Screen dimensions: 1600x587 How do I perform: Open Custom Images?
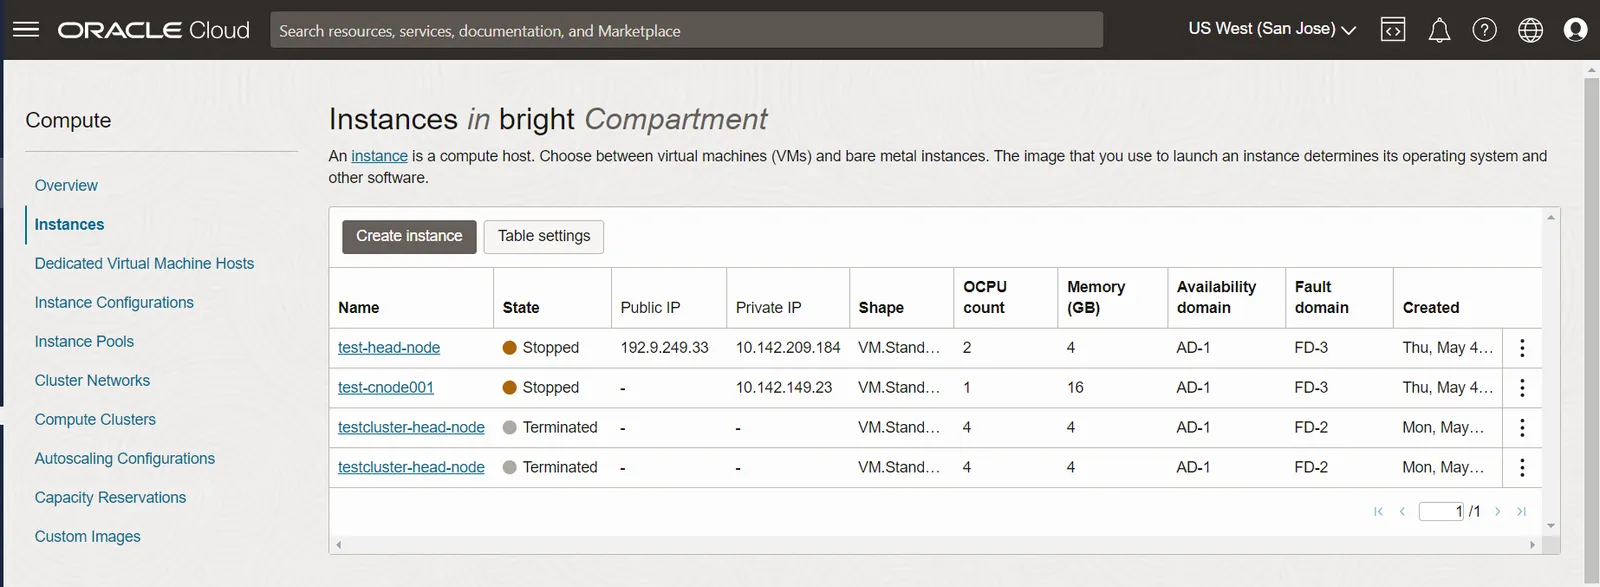(88, 537)
